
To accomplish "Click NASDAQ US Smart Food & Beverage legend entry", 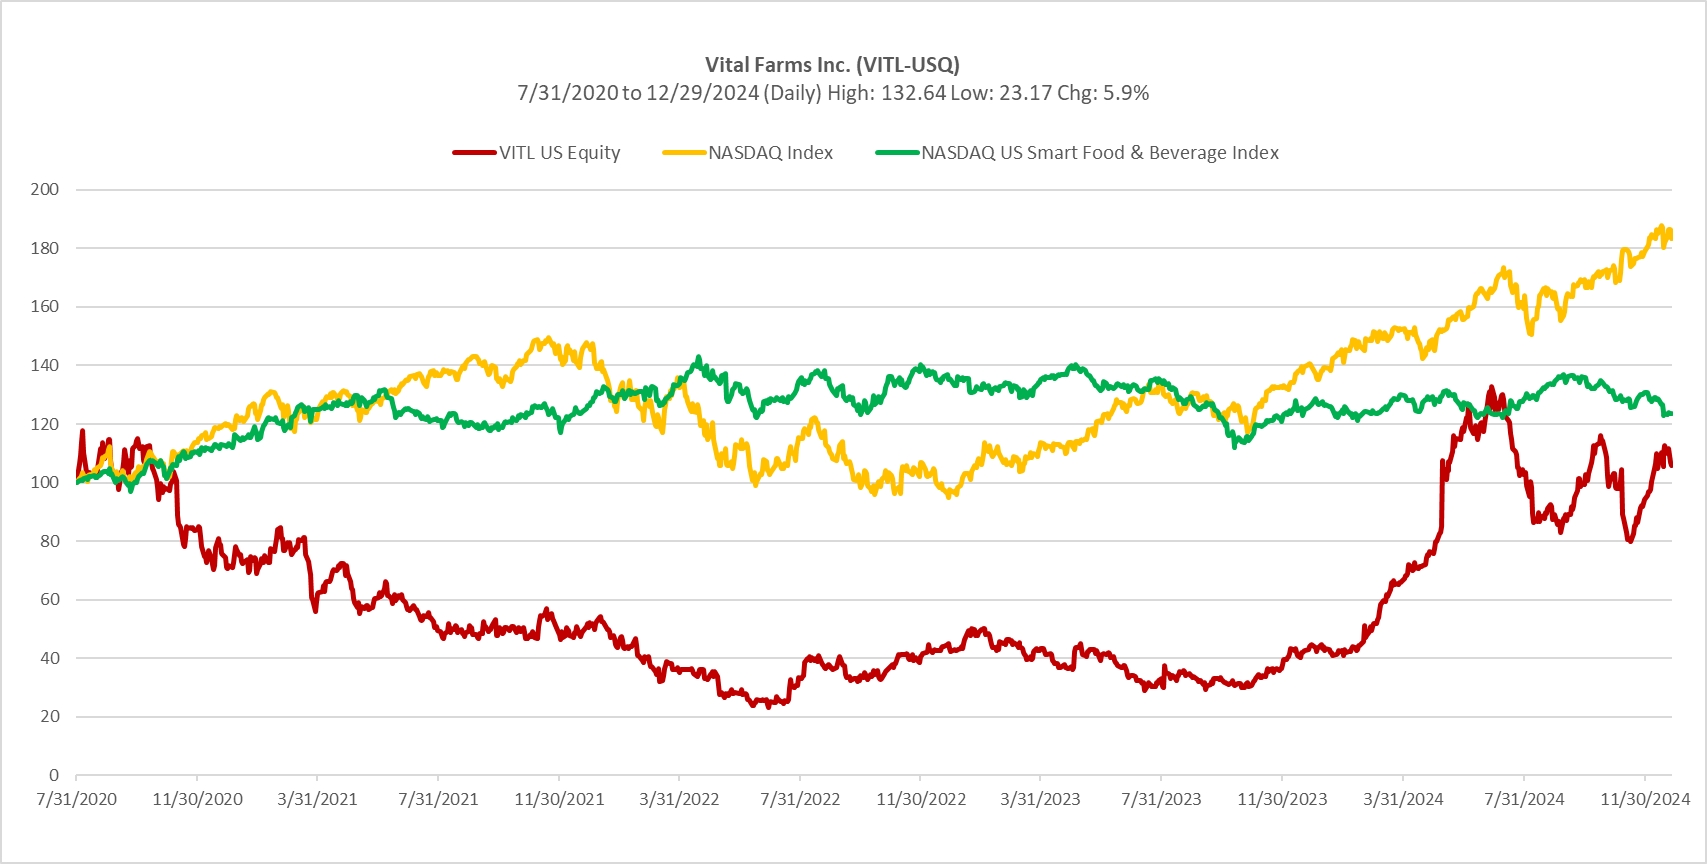I will (x=1099, y=153).
